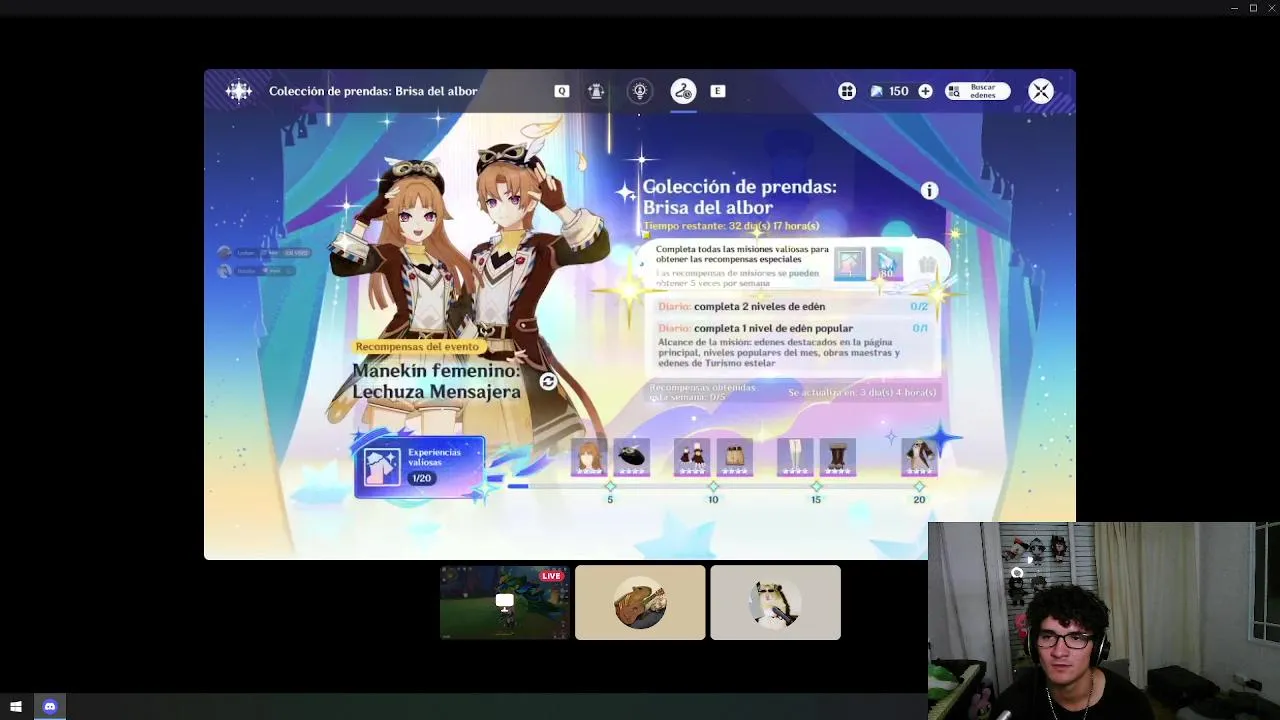
Task: Click the milestone 5 diamond marker
Action: (610, 486)
